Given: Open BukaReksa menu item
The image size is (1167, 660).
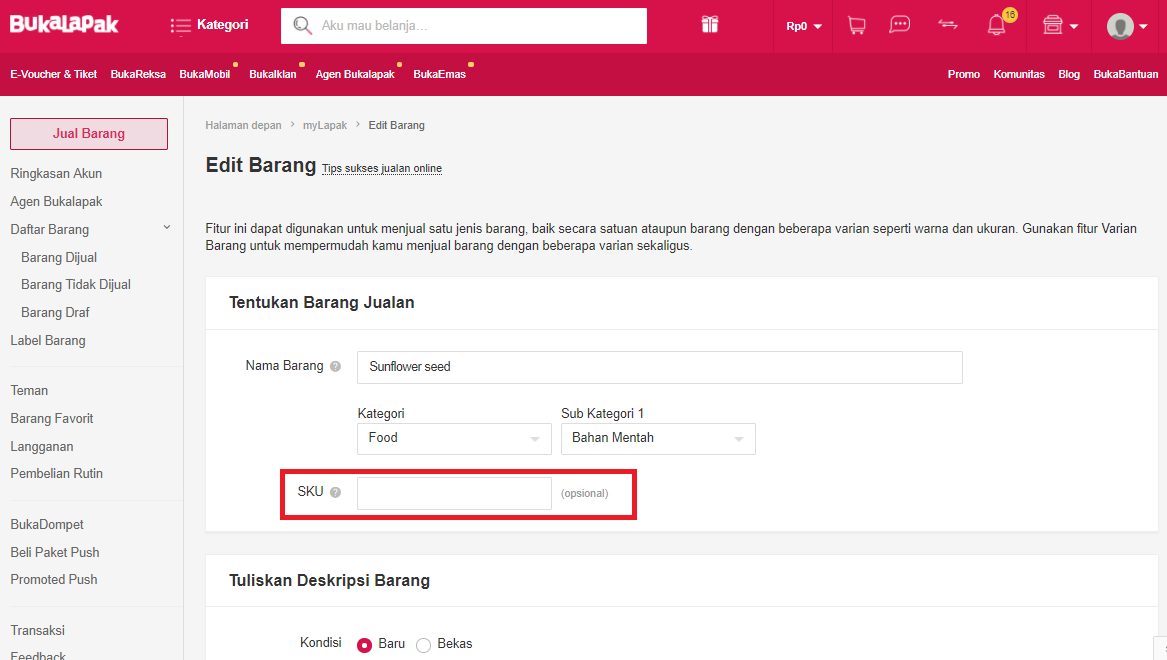Looking at the screenshot, I should (x=138, y=74).
